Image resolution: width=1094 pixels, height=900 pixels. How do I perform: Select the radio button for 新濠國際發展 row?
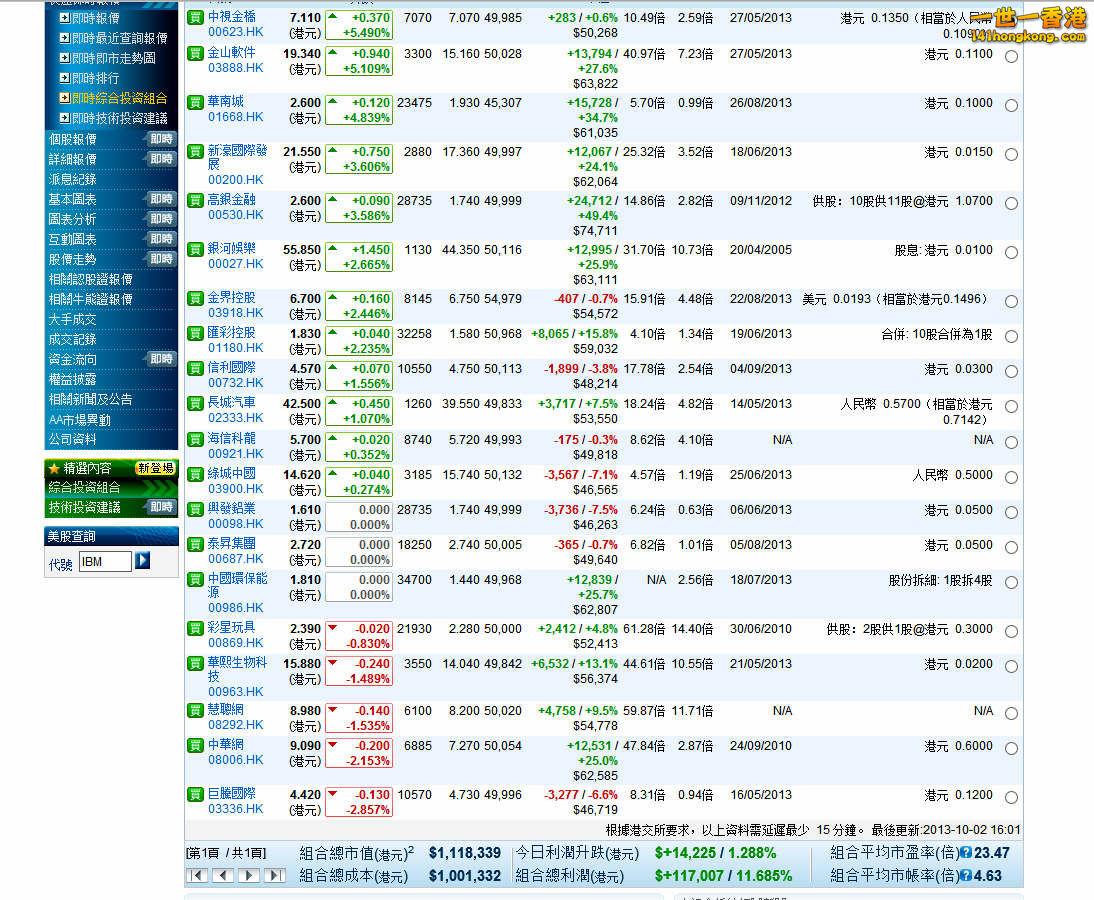1011,155
